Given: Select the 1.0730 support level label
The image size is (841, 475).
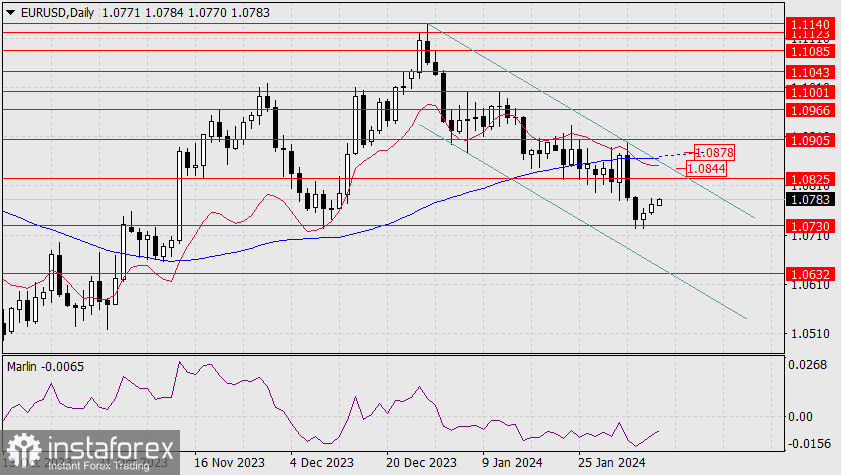Looking at the screenshot, I should click(810, 226).
